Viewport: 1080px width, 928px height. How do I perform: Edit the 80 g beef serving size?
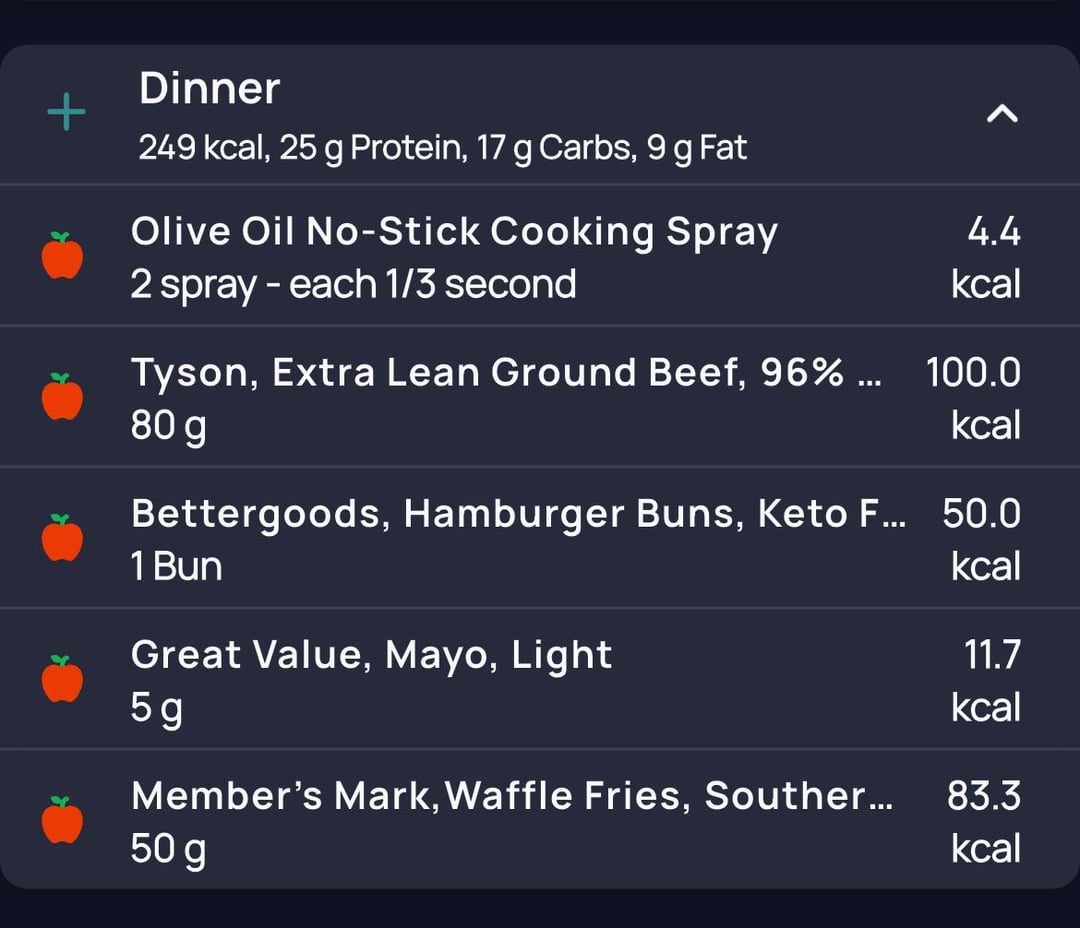point(168,427)
